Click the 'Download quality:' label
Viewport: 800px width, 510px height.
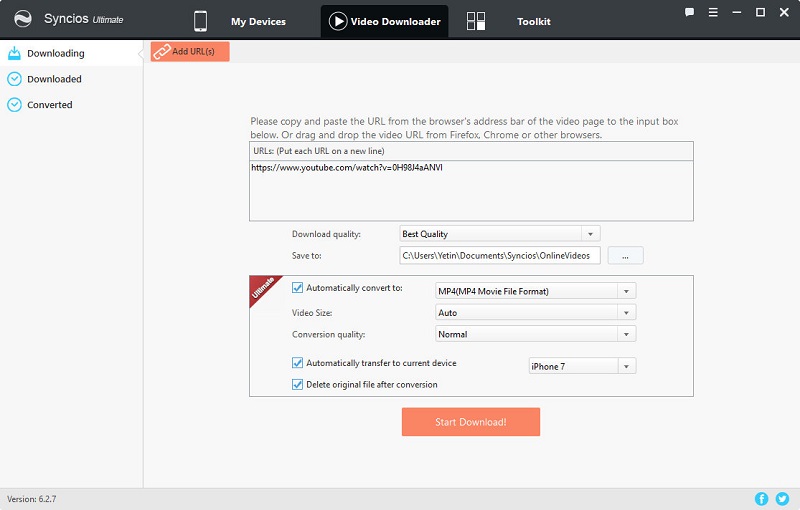326,234
